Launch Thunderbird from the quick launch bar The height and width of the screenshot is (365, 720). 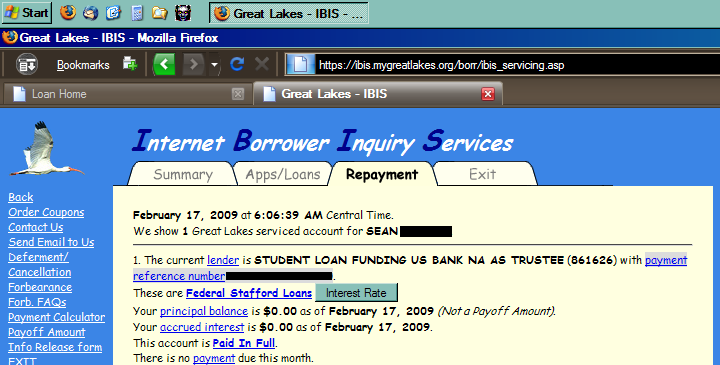[90, 13]
